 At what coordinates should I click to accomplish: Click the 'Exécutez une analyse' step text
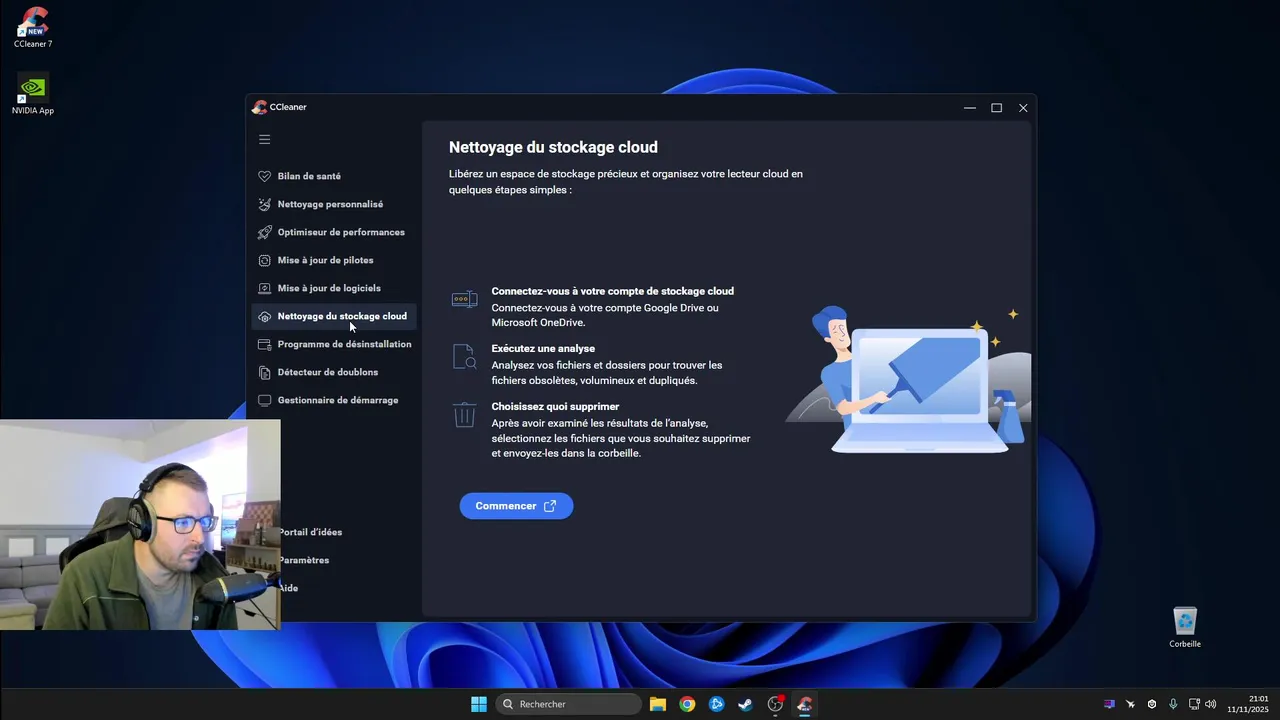pos(543,349)
